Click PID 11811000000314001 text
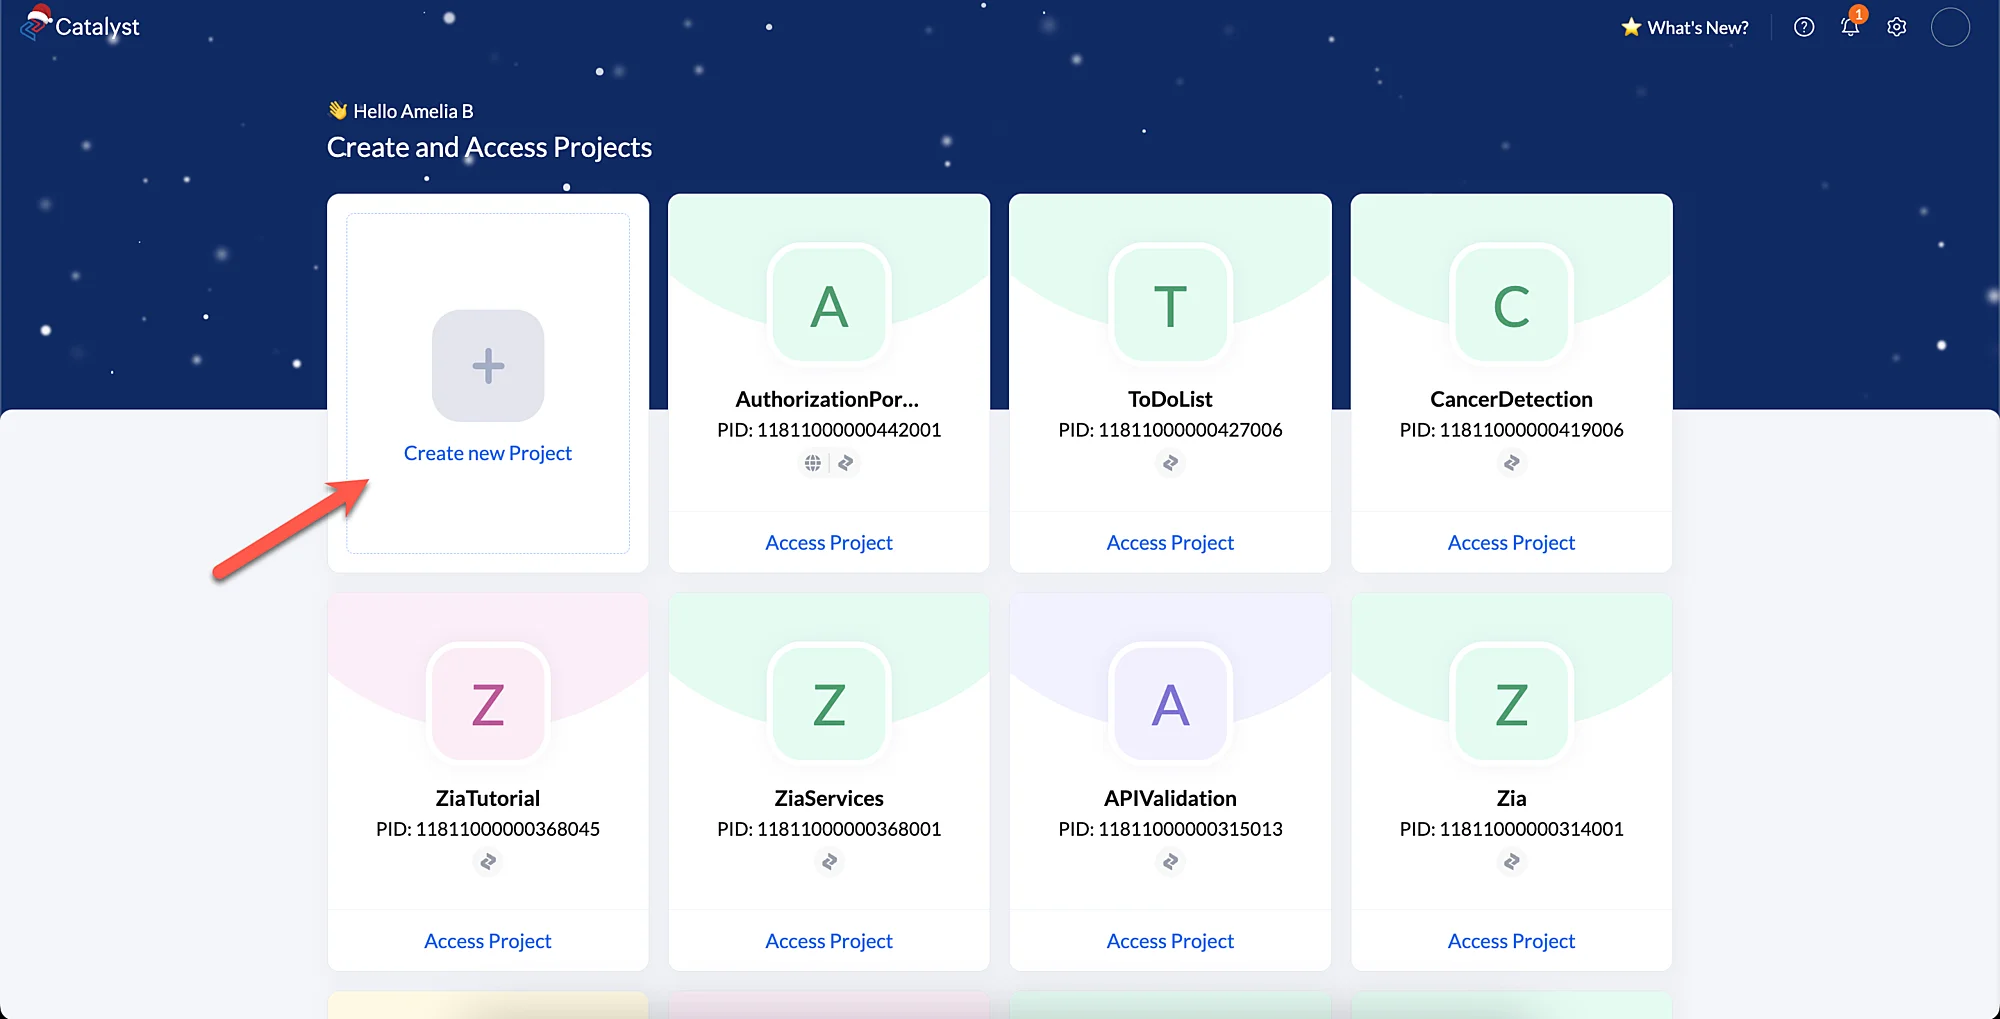 tap(1511, 829)
